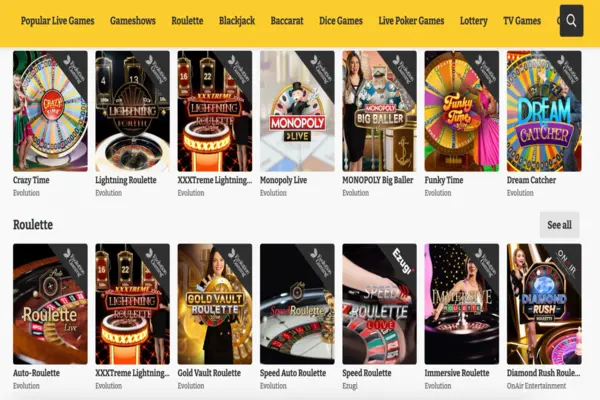The image size is (600, 400).
Task: Click the search magnifier icon
Action: [x=571, y=21]
